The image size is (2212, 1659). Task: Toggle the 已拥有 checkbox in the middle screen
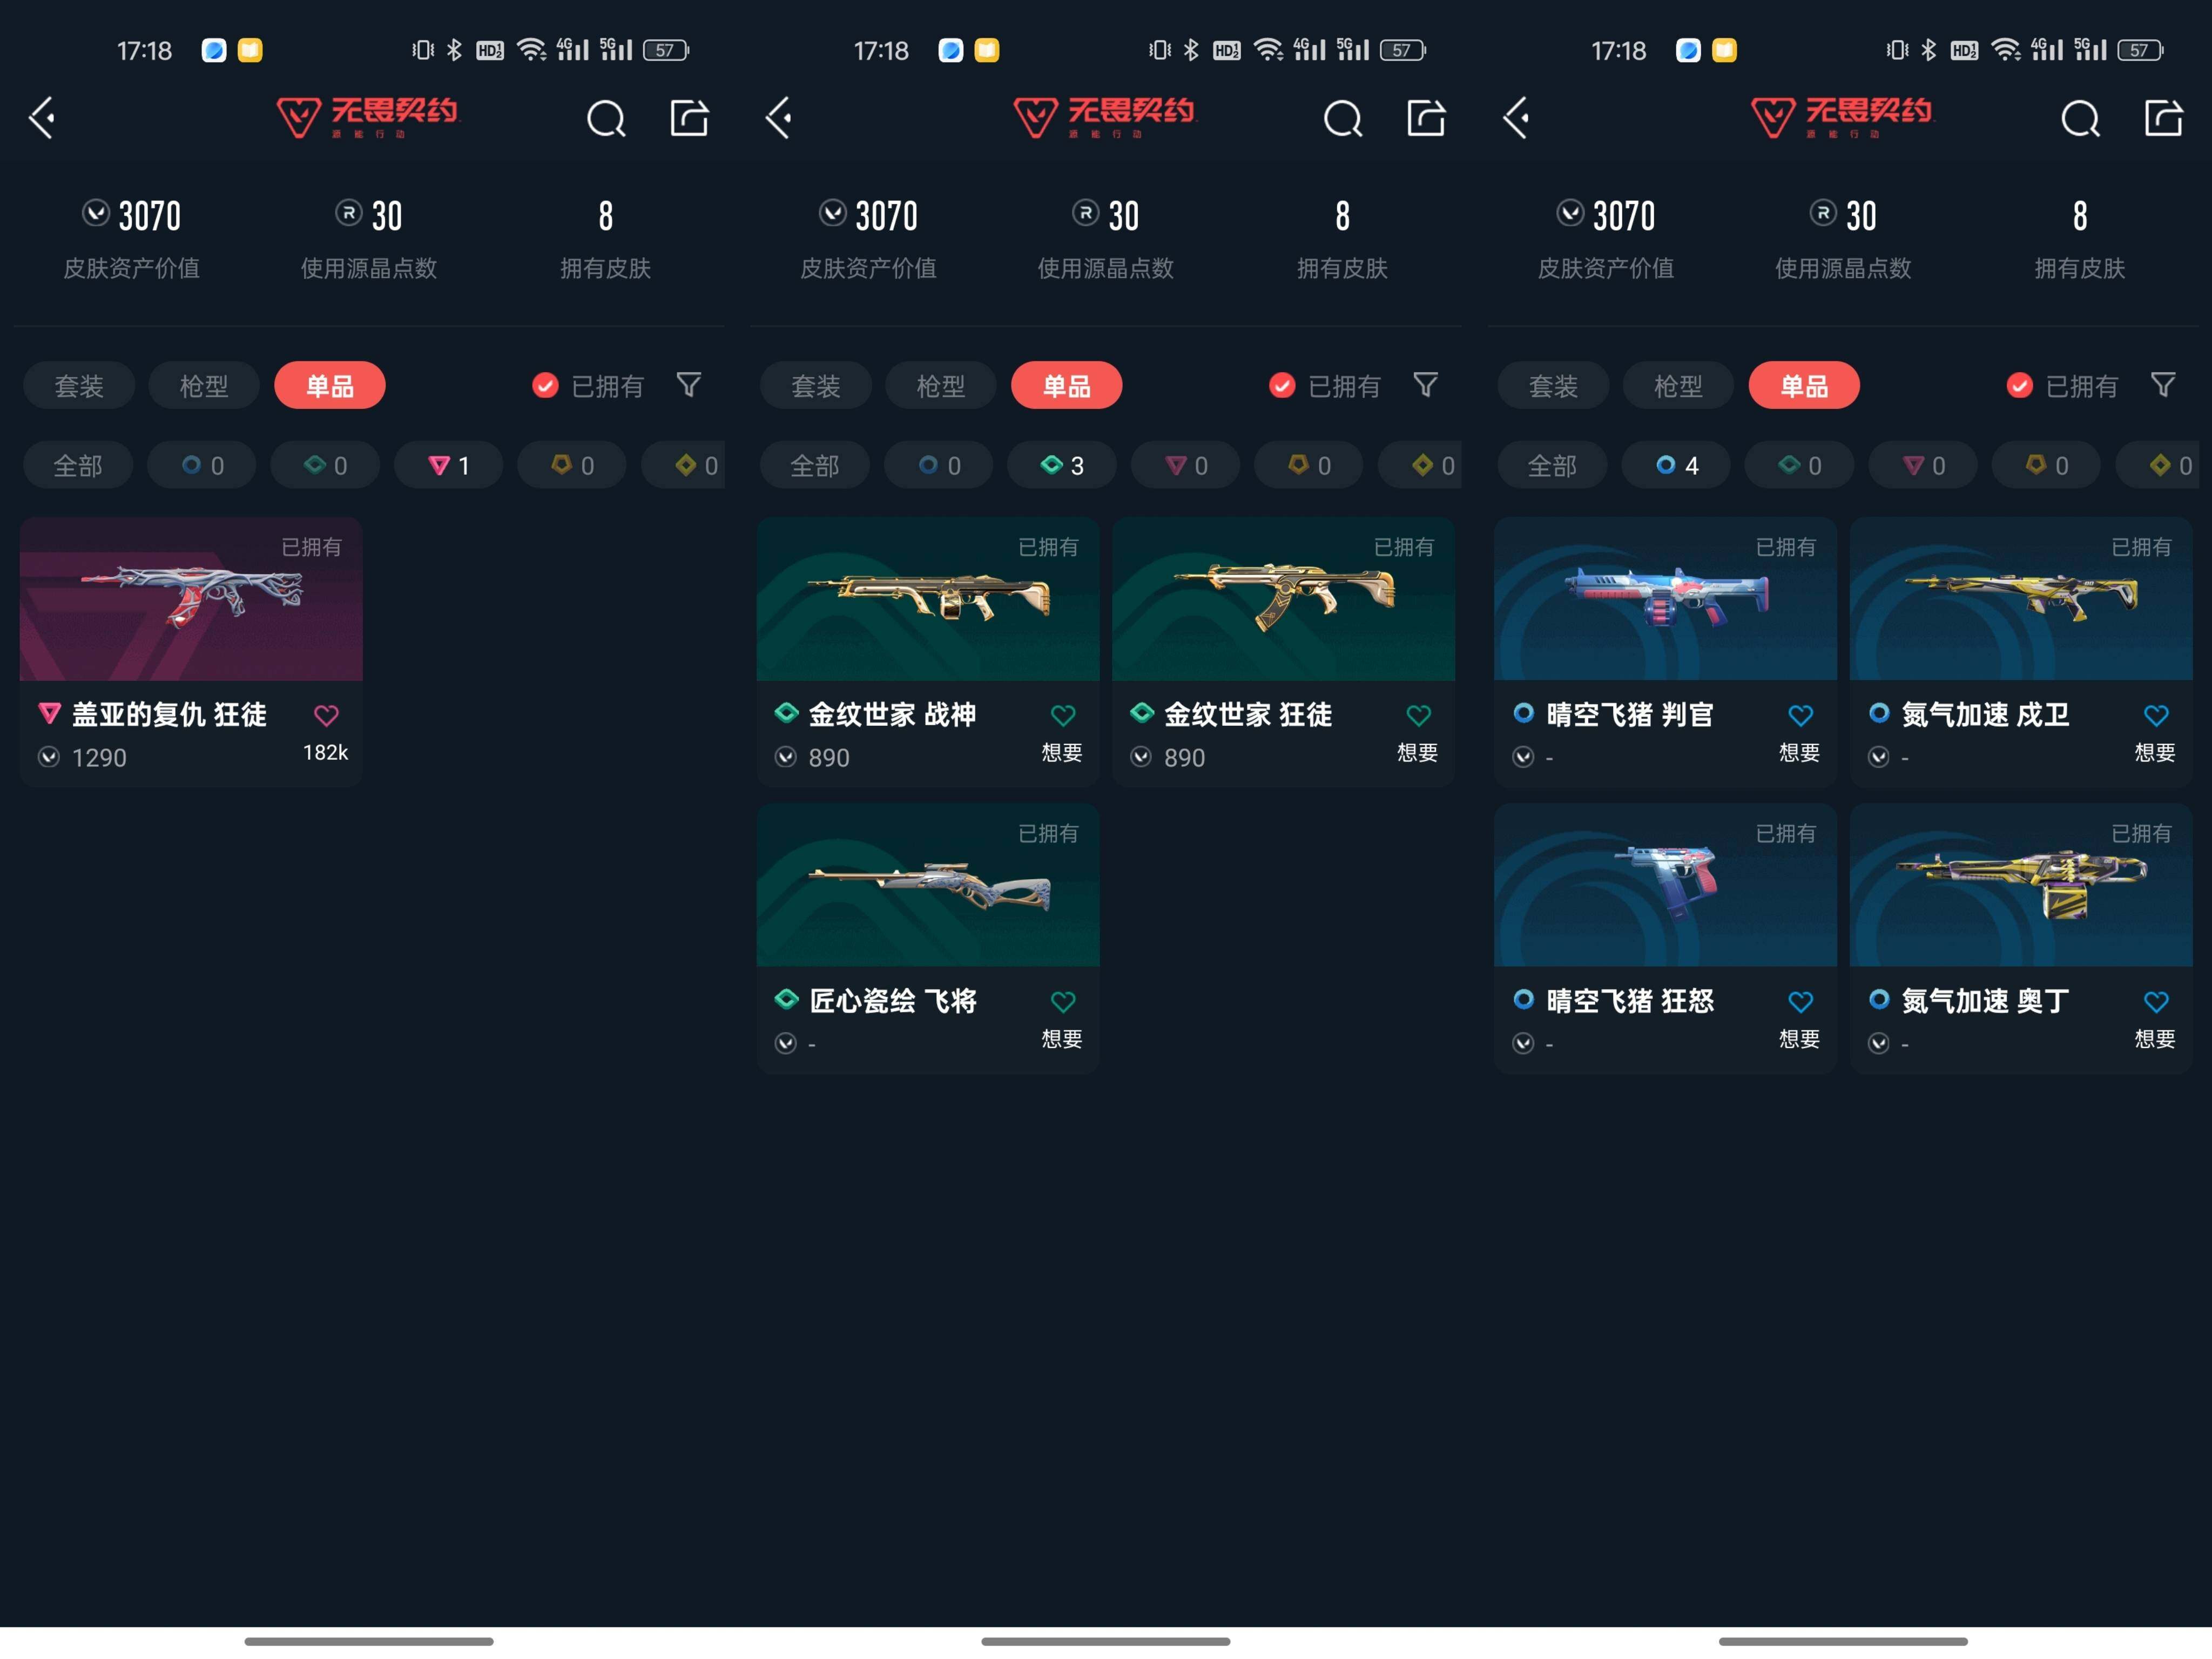pyautogui.click(x=1282, y=386)
